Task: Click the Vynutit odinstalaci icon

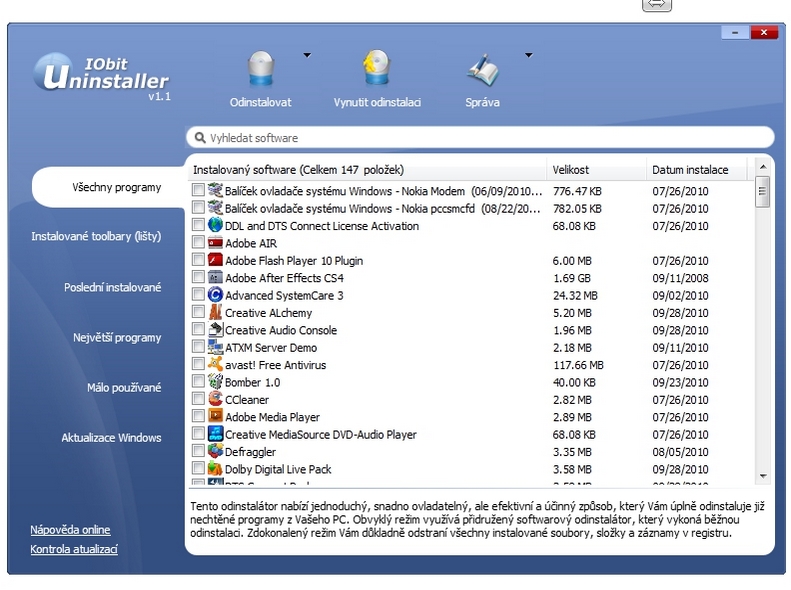Action: (377, 68)
